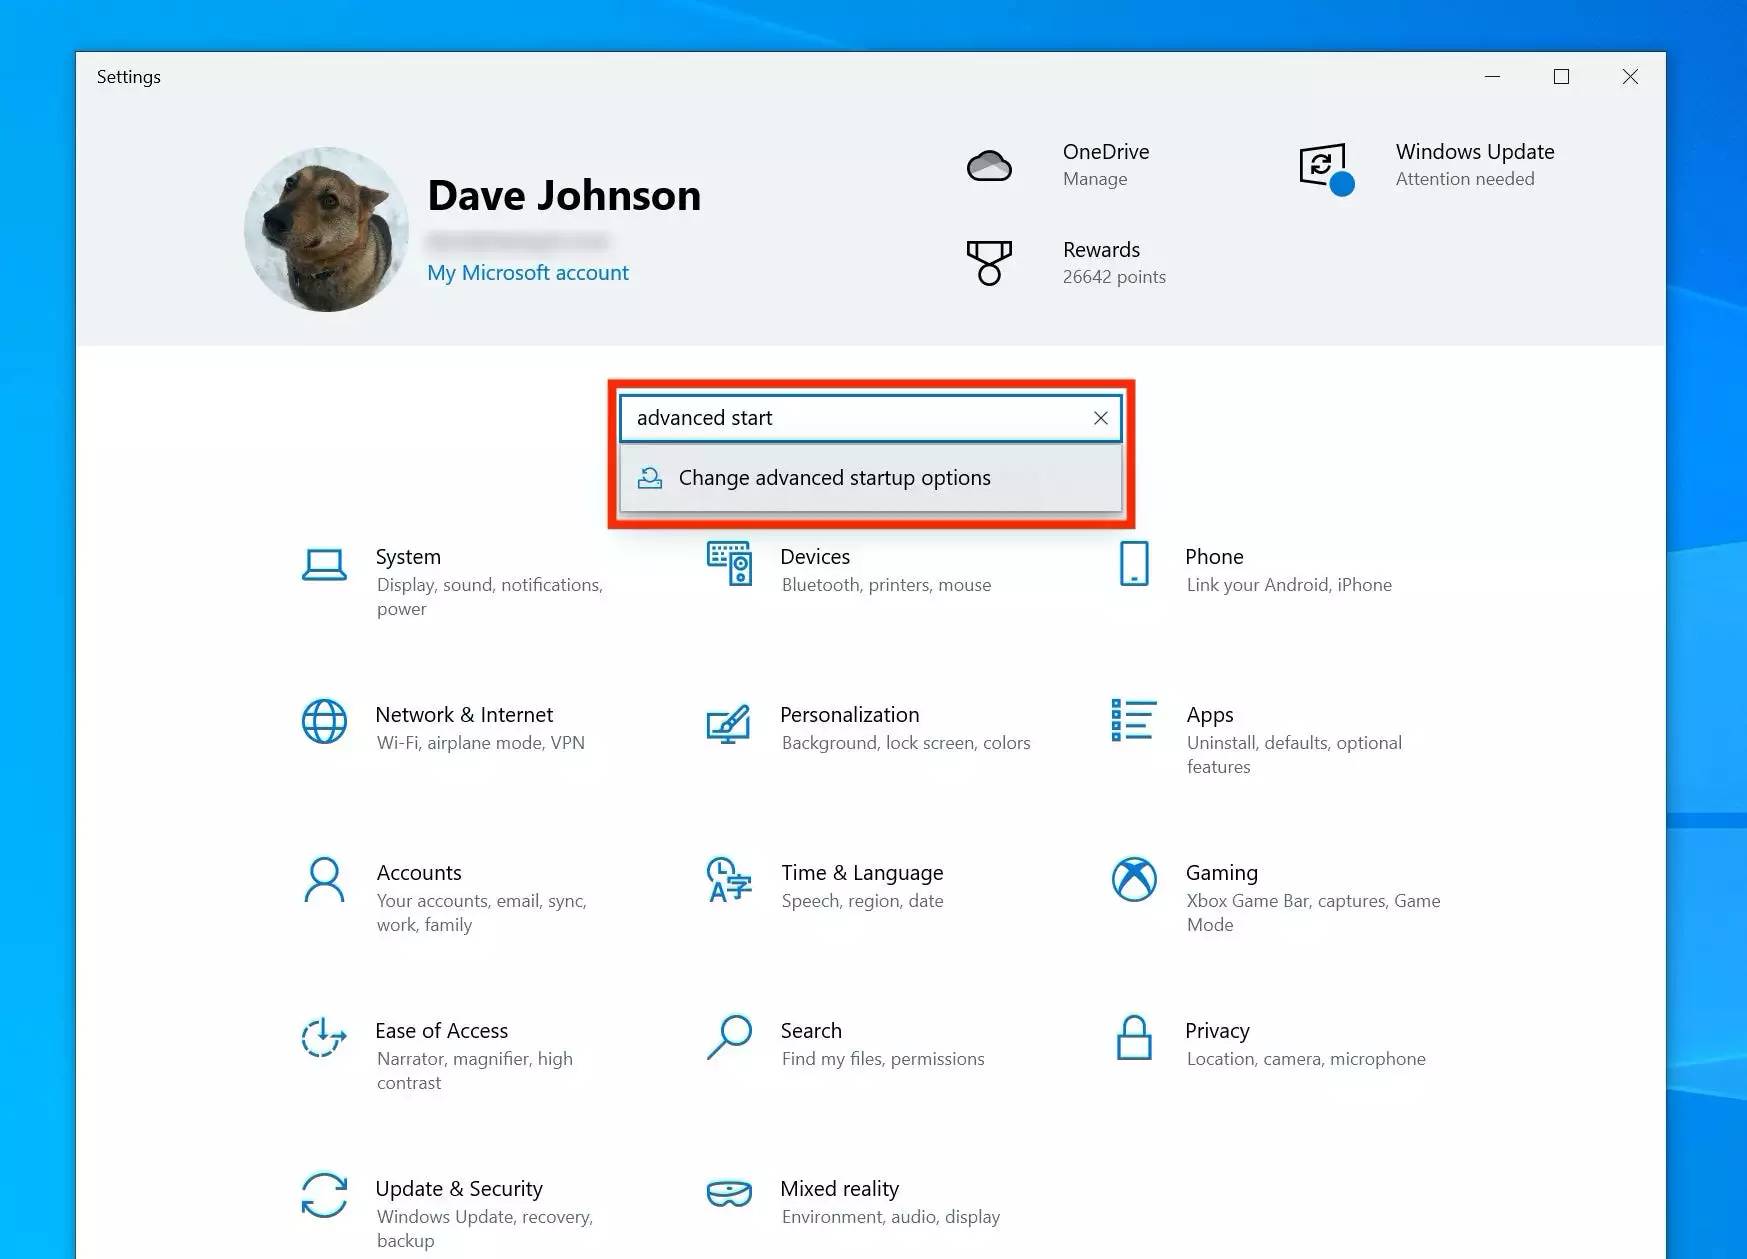Click the Ease of Access icon
Image resolution: width=1747 pixels, height=1259 pixels.
[324, 1038]
